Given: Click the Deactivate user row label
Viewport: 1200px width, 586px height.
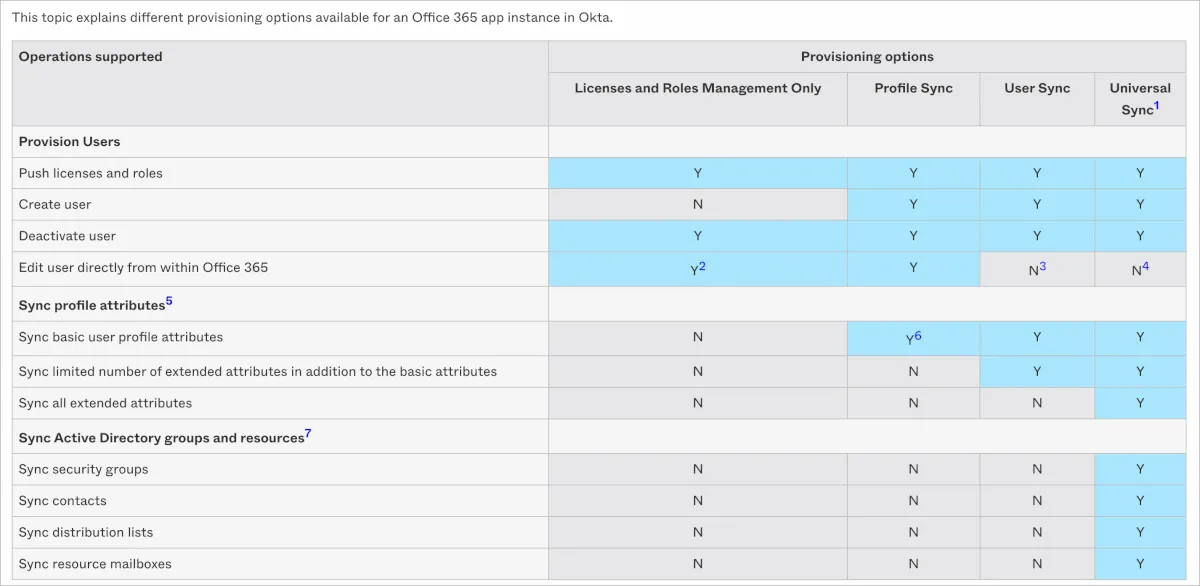Looking at the screenshot, I should (x=67, y=236).
